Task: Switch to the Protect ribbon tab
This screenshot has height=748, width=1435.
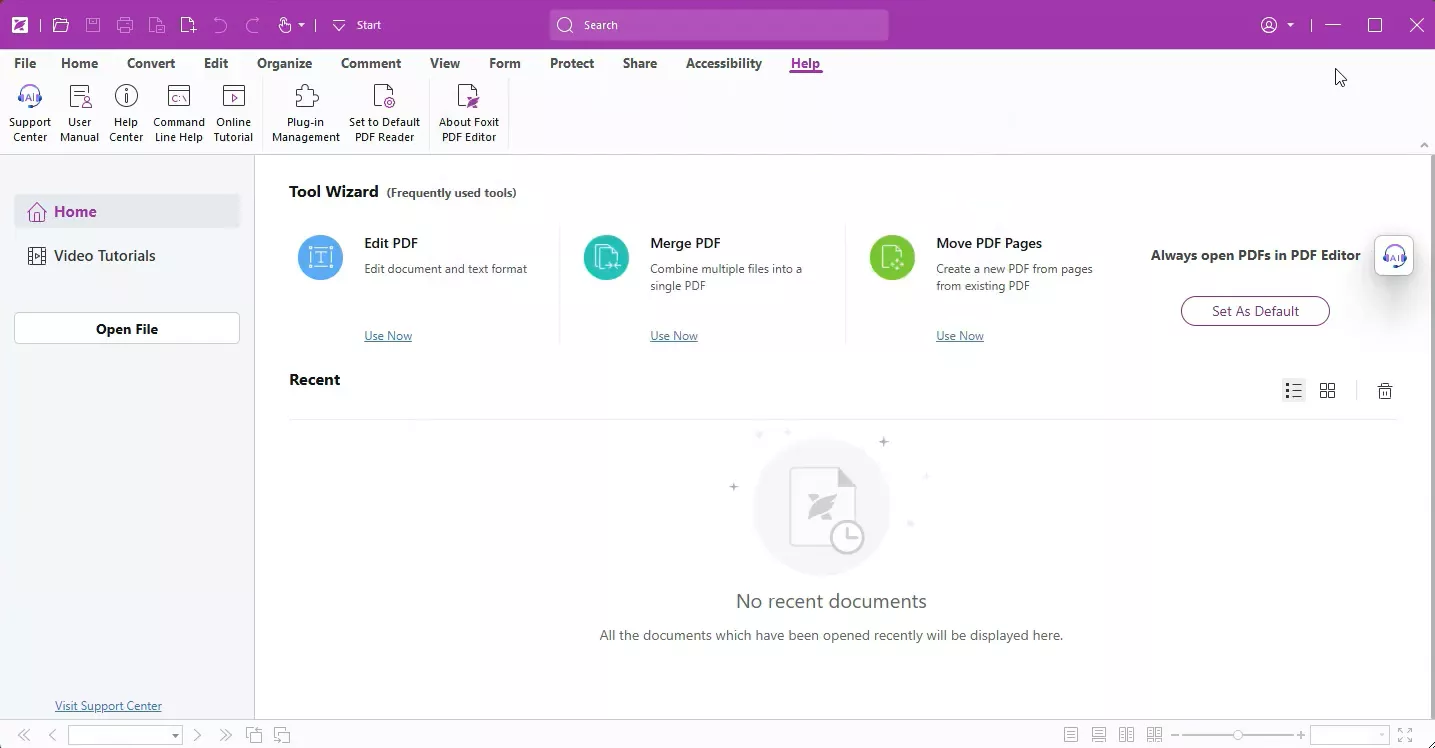Action: (571, 63)
